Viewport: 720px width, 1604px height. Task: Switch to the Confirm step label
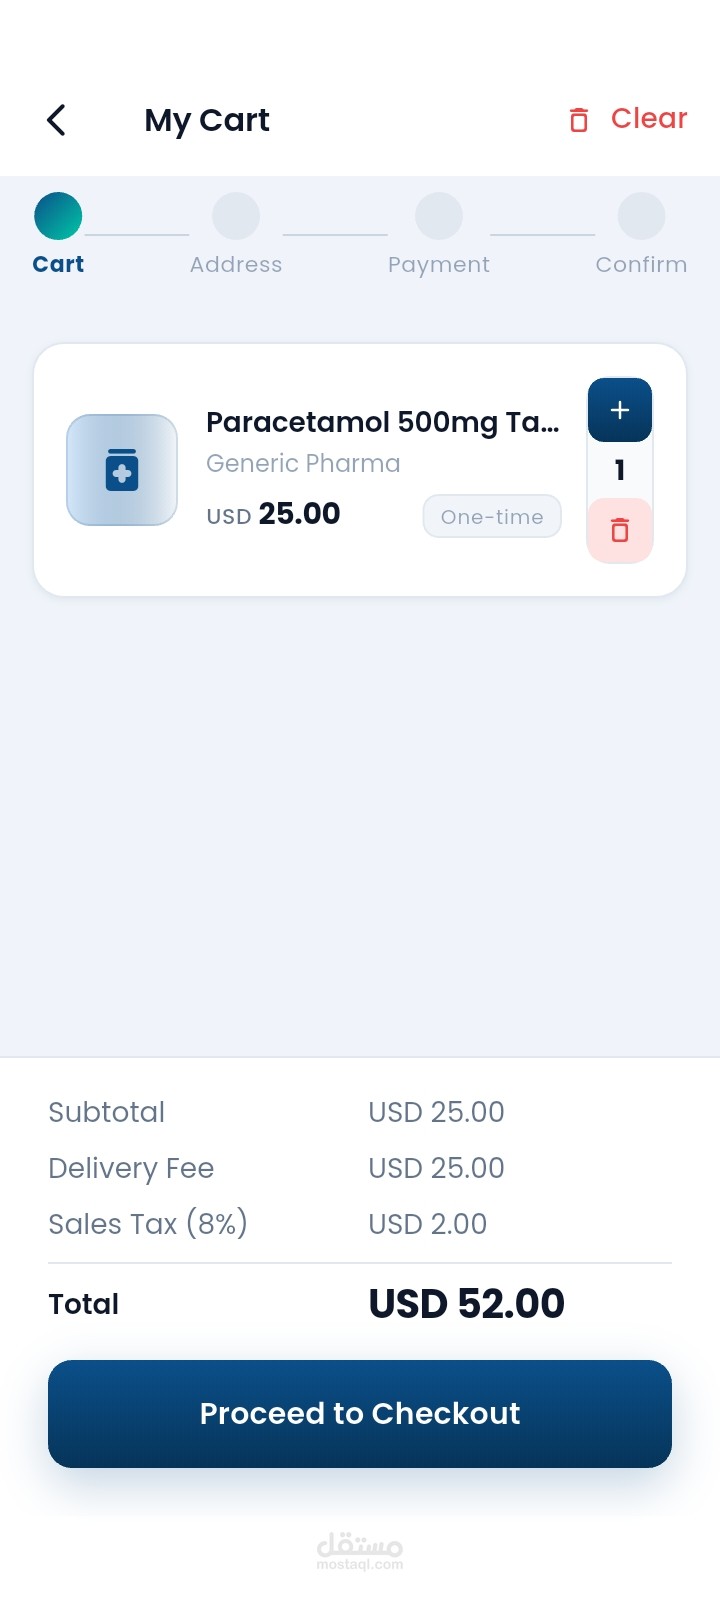pyautogui.click(x=641, y=264)
